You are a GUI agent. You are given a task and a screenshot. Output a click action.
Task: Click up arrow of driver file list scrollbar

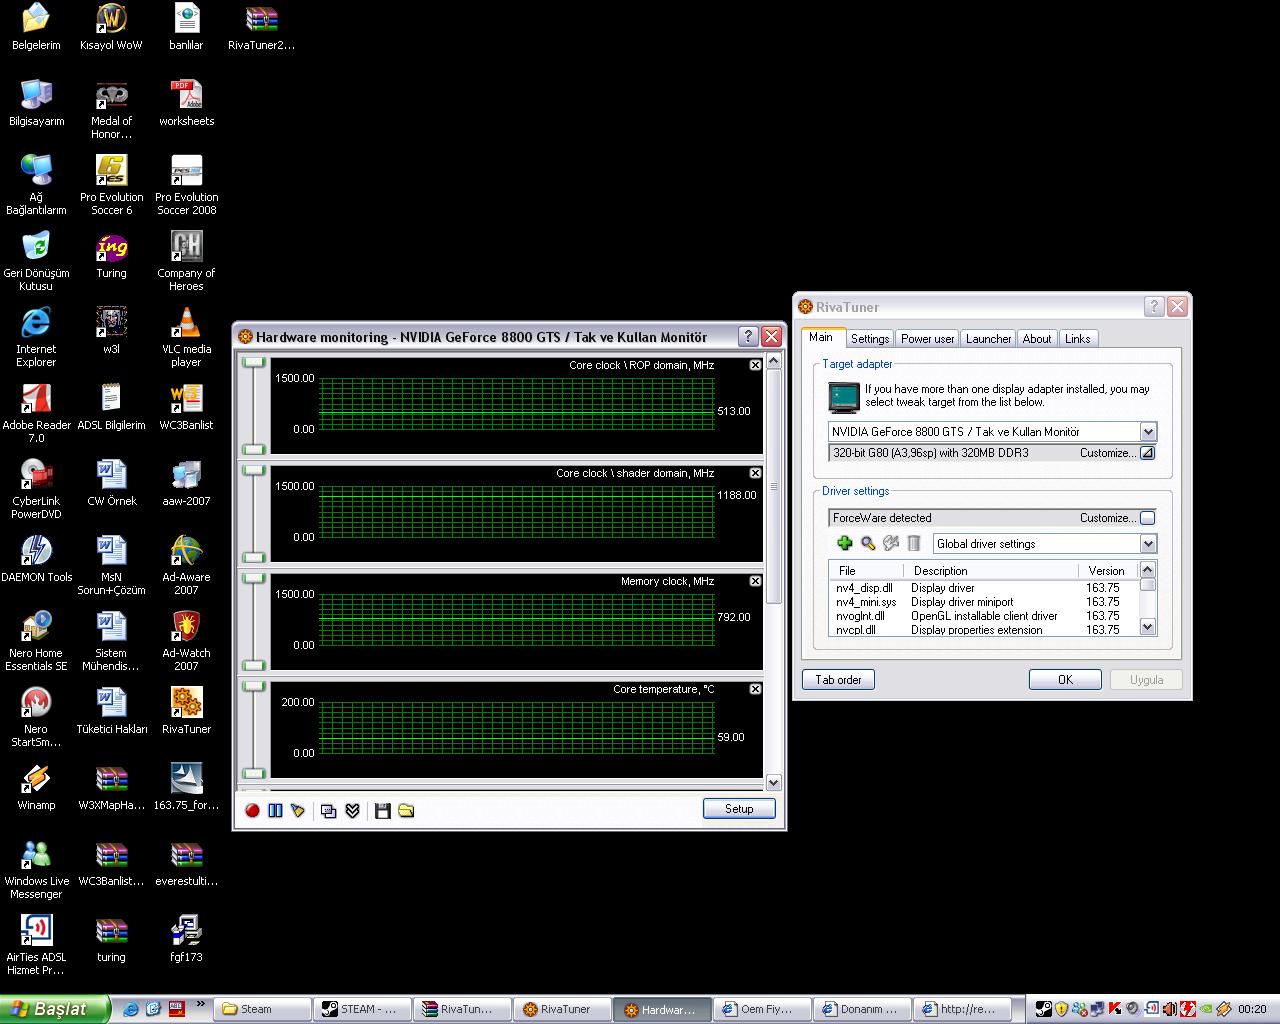tap(1148, 570)
